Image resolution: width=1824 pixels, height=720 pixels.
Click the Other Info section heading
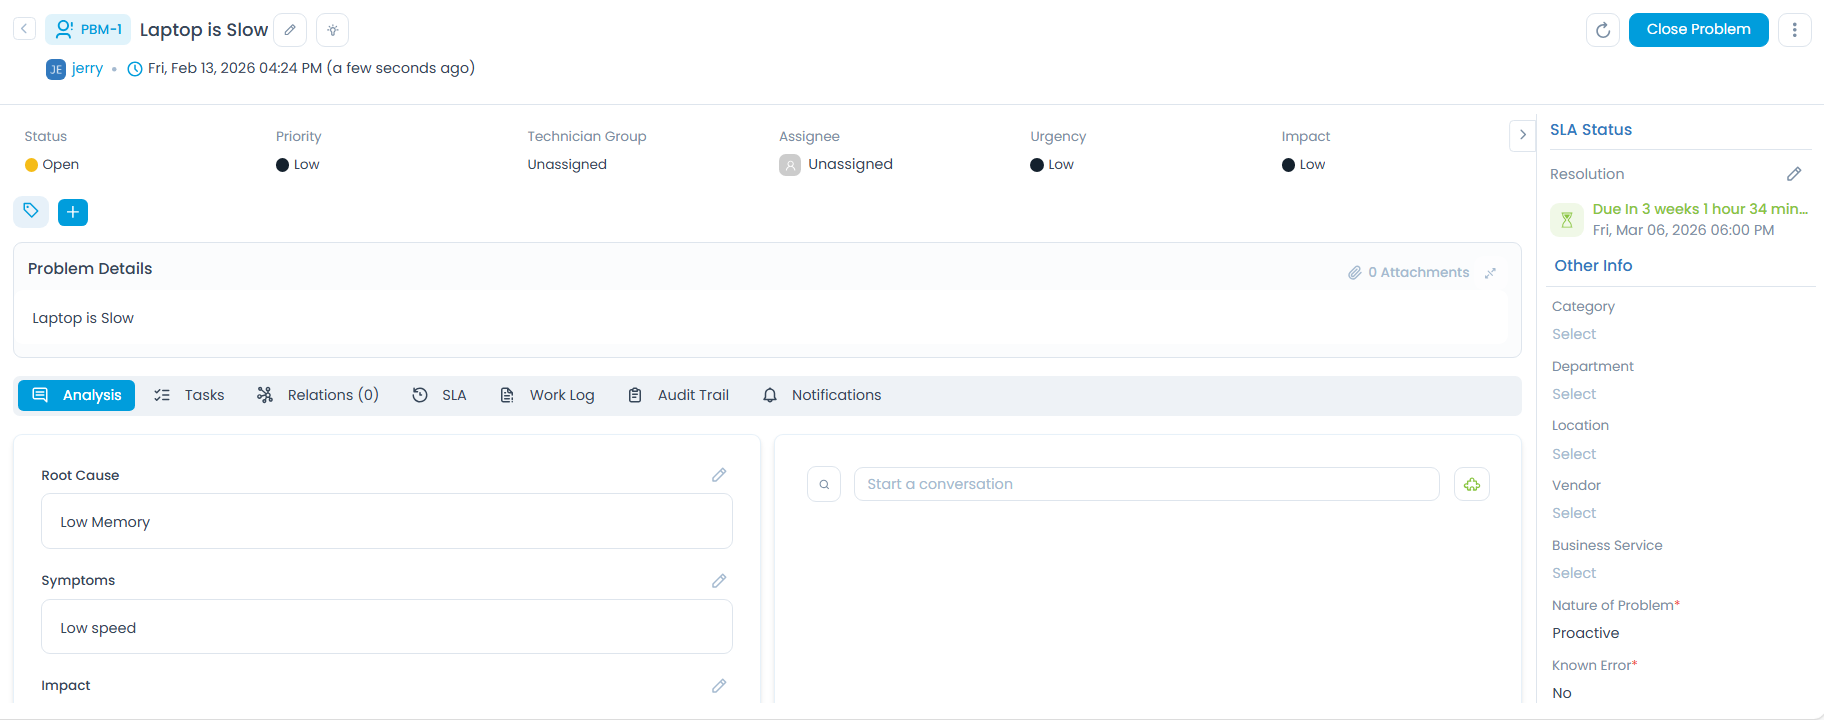pyautogui.click(x=1593, y=265)
